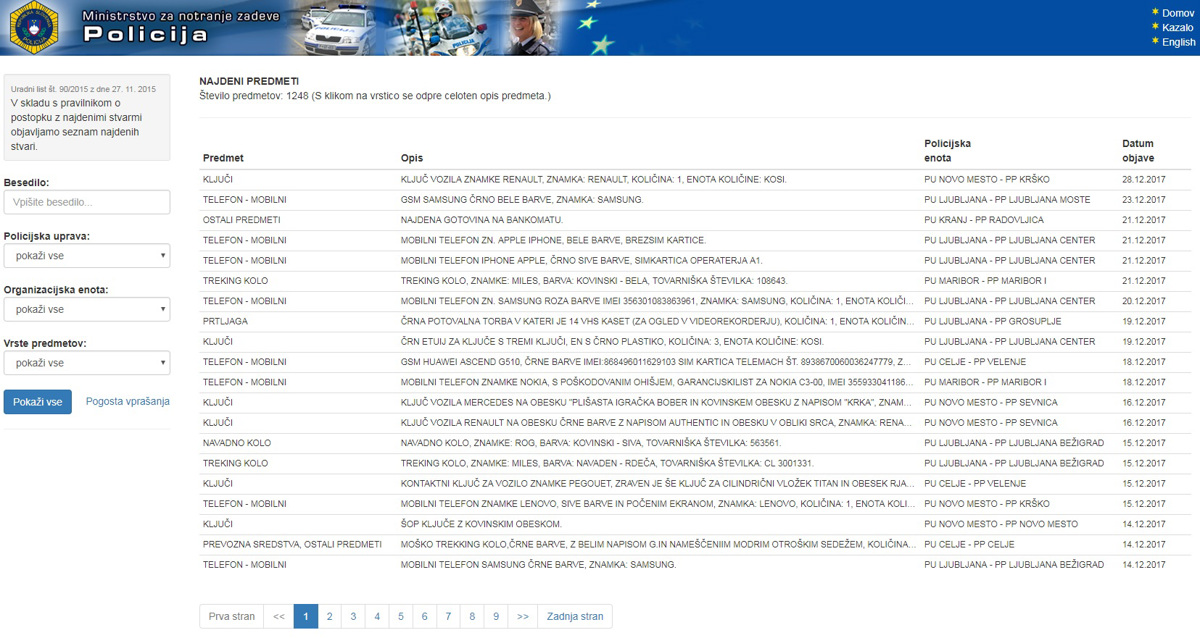1200x638 pixels.
Task: Jump to Zadnja stran last page
Action: pyautogui.click(x=575, y=617)
